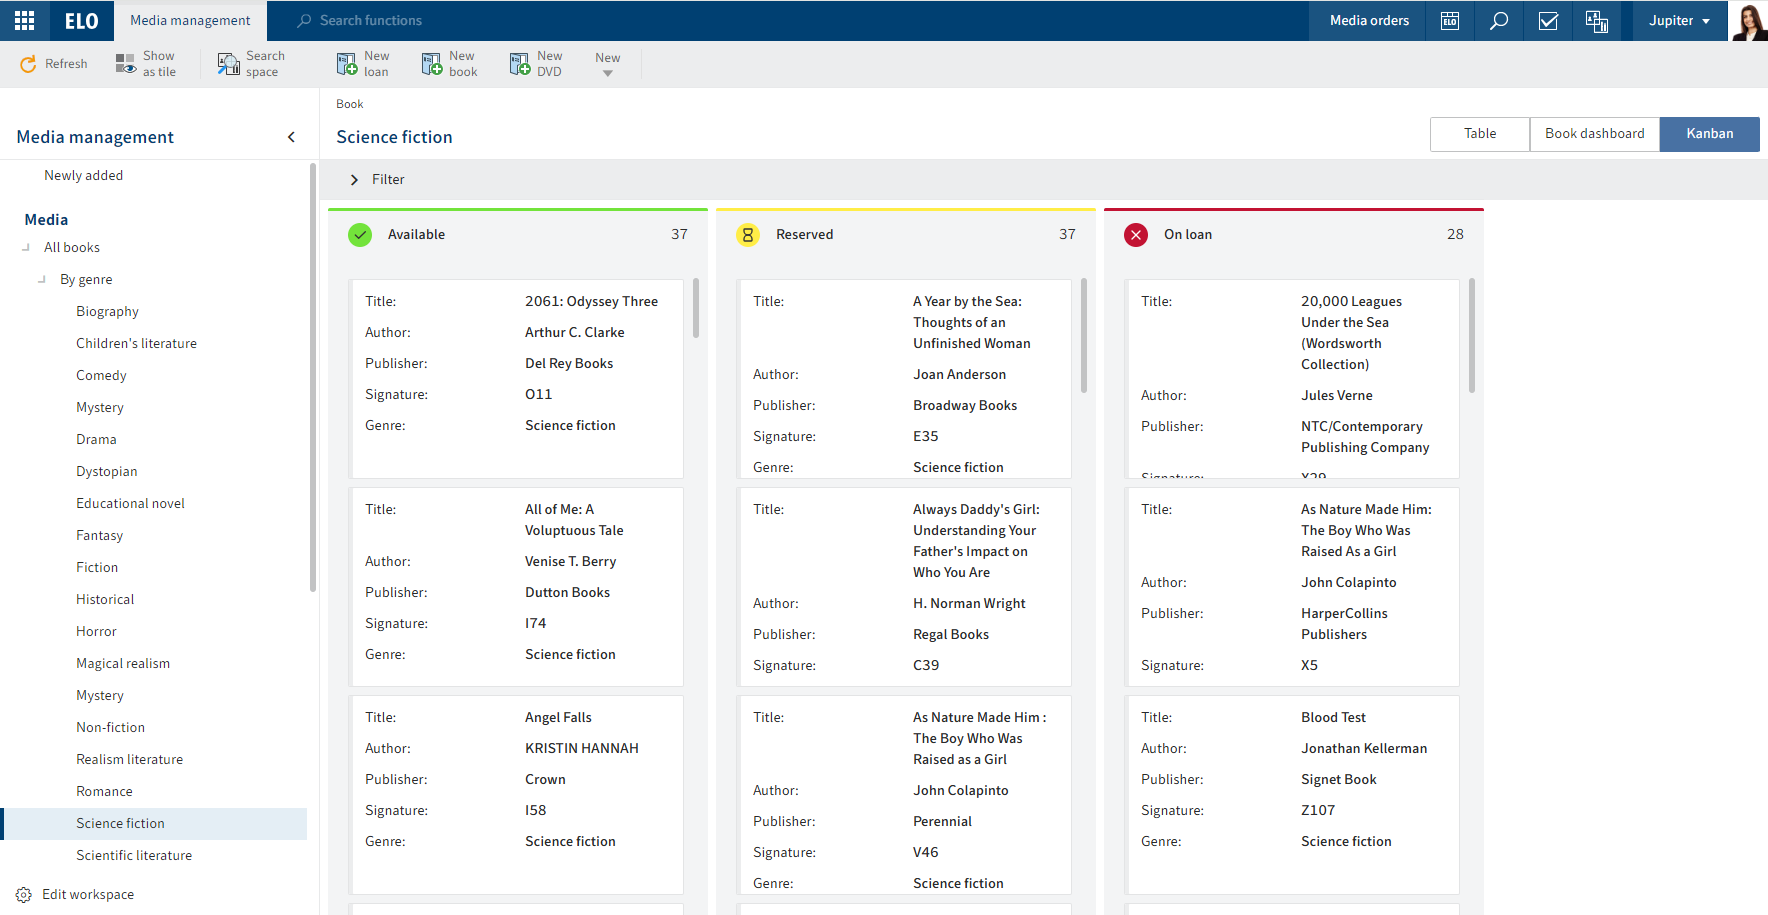Screen dimensions: 1768x915
Task: Switch to the Media management tab
Action: click(x=190, y=20)
